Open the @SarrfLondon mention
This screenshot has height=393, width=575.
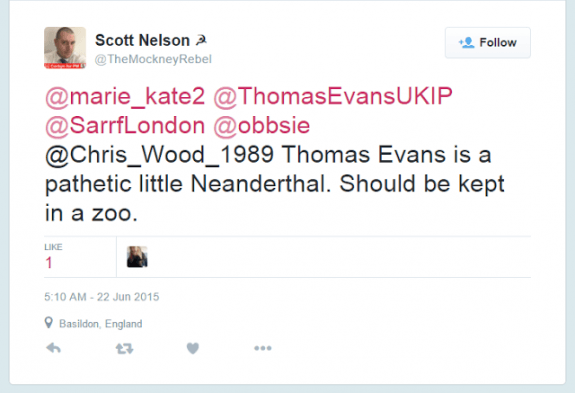[x=125, y=126]
